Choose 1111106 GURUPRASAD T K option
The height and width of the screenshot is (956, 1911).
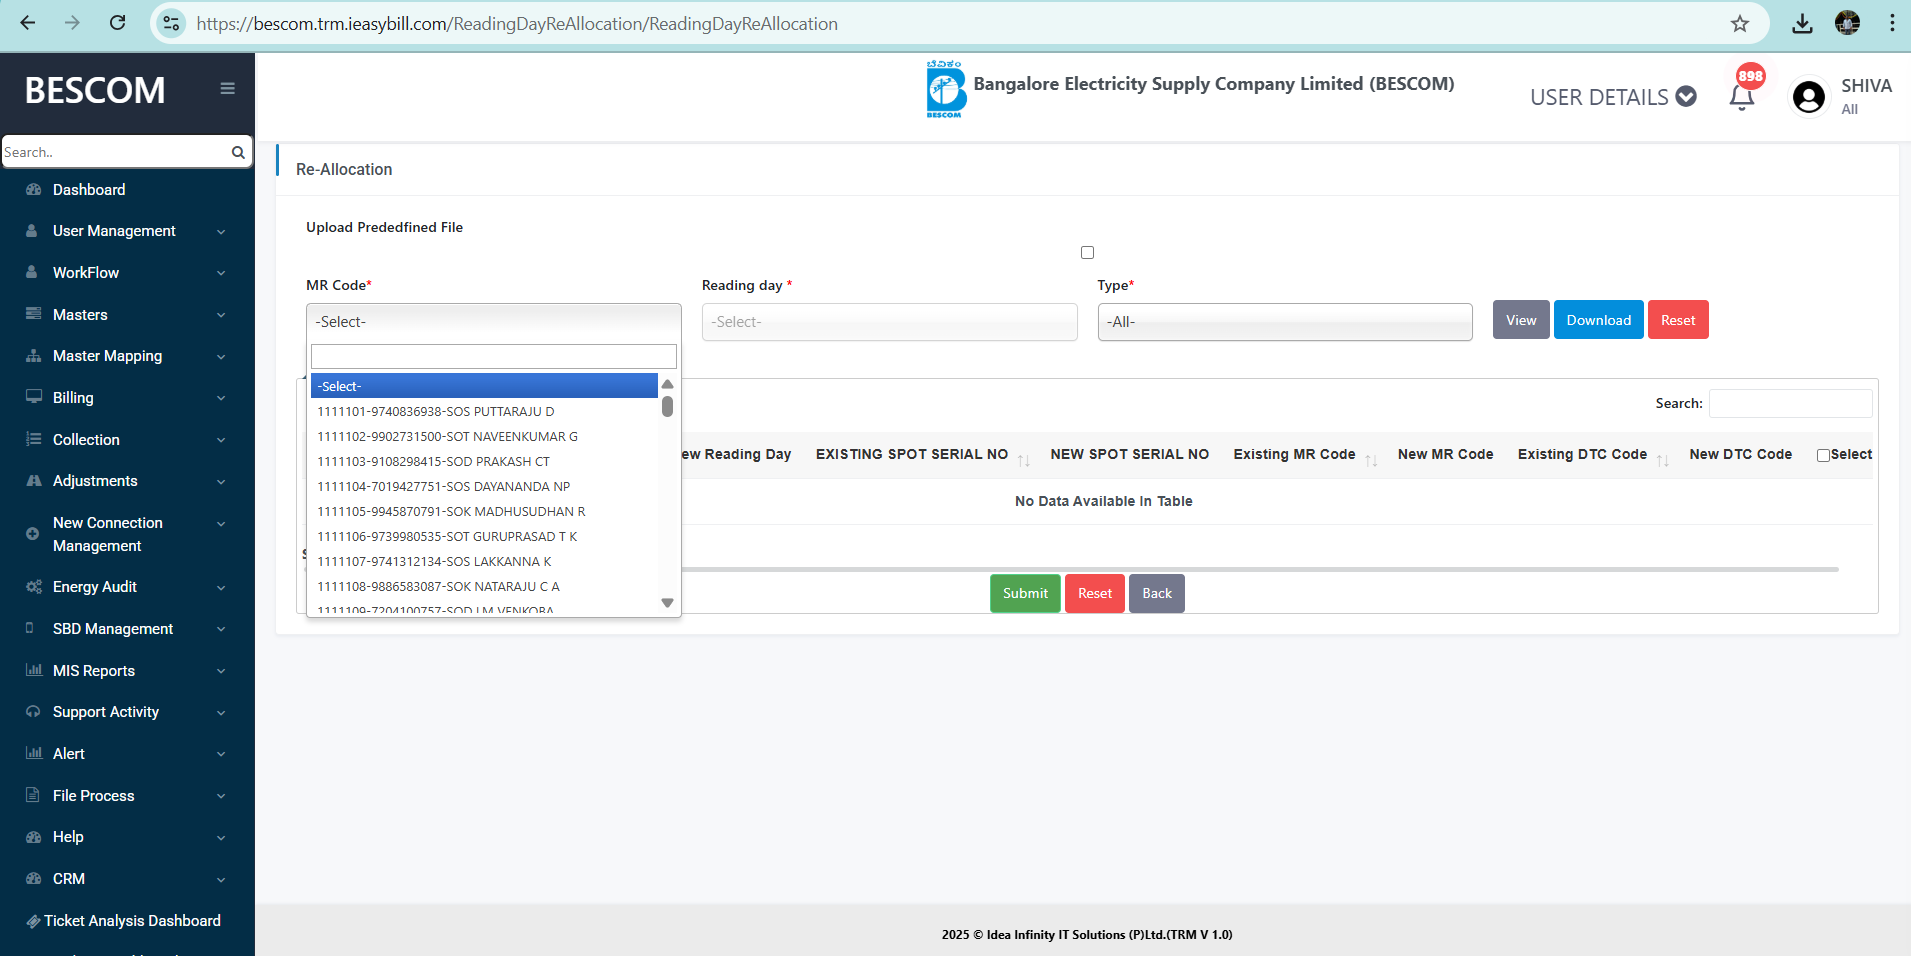(x=484, y=536)
